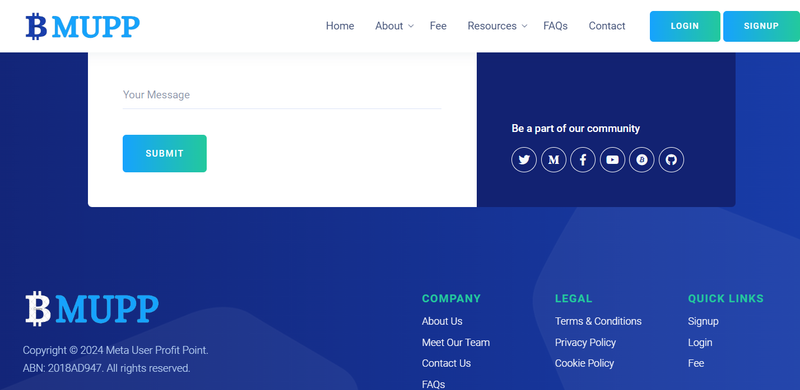Open the Terms & Conditions link
The height and width of the screenshot is (390, 800).
(598, 321)
